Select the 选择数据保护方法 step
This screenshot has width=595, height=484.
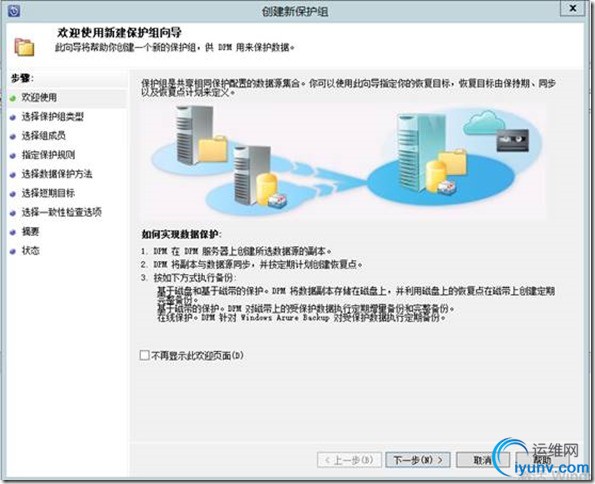click(x=57, y=174)
